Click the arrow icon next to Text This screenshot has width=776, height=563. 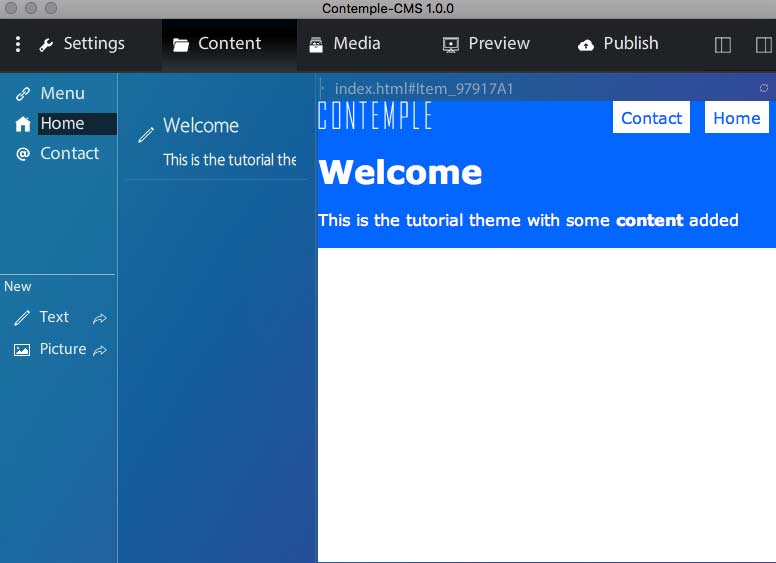coord(100,318)
